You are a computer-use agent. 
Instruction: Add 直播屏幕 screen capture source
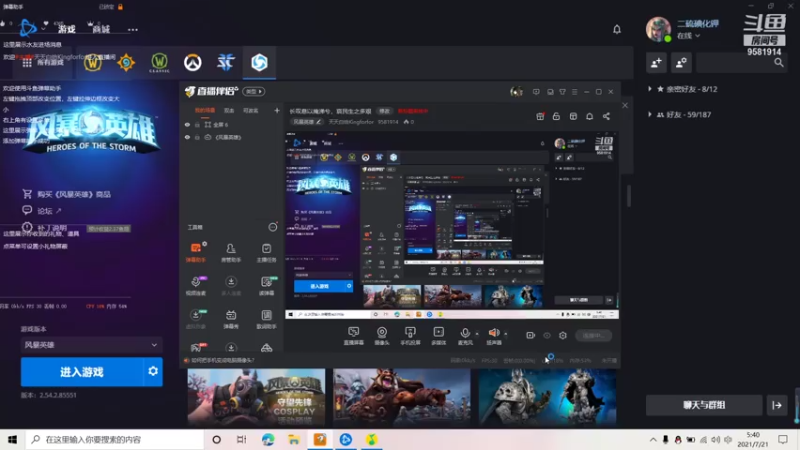(x=354, y=336)
